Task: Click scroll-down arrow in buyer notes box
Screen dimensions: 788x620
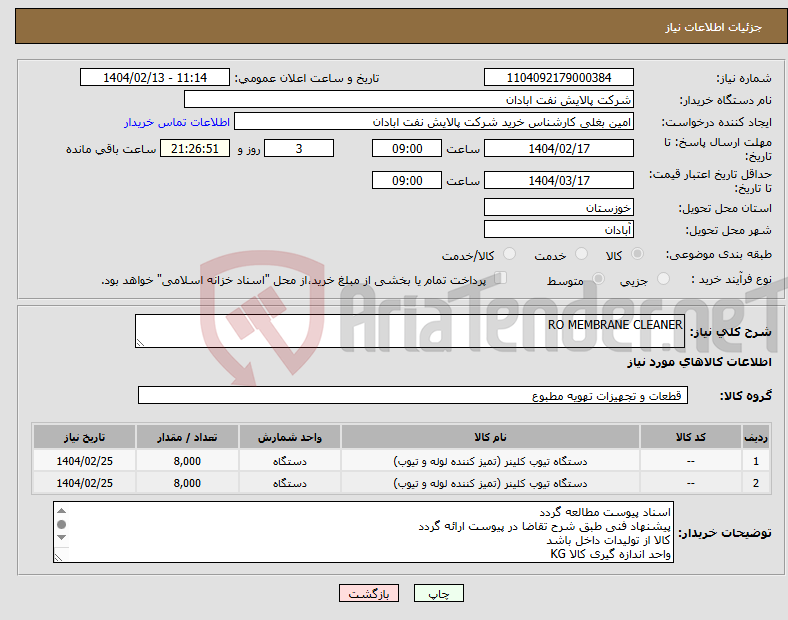Action: pyautogui.click(x=61, y=538)
